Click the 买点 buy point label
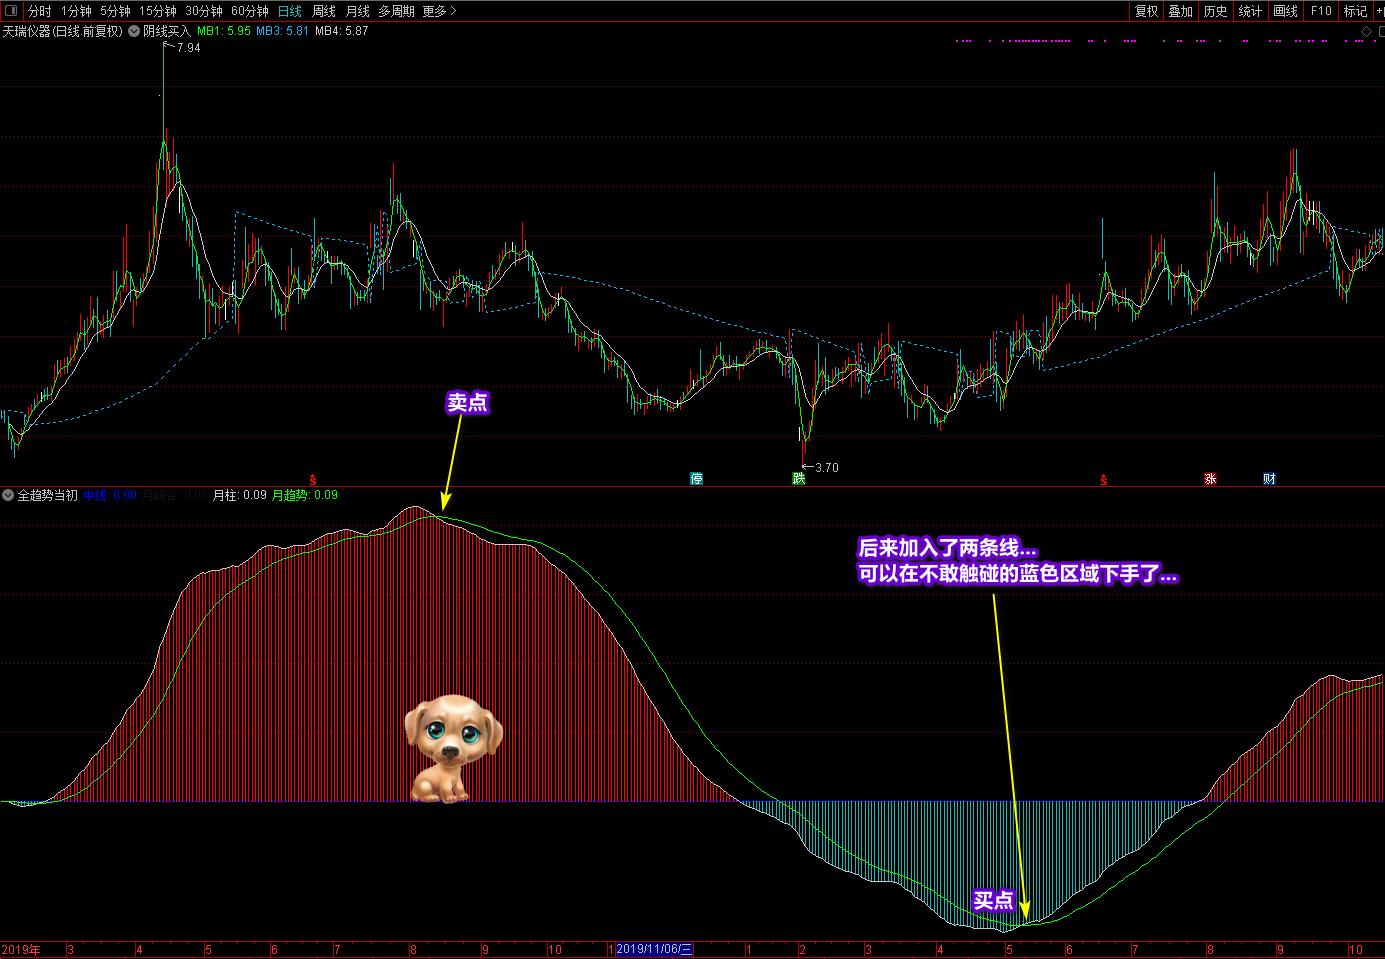Screen dimensions: 1385x959 pos(993,900)
